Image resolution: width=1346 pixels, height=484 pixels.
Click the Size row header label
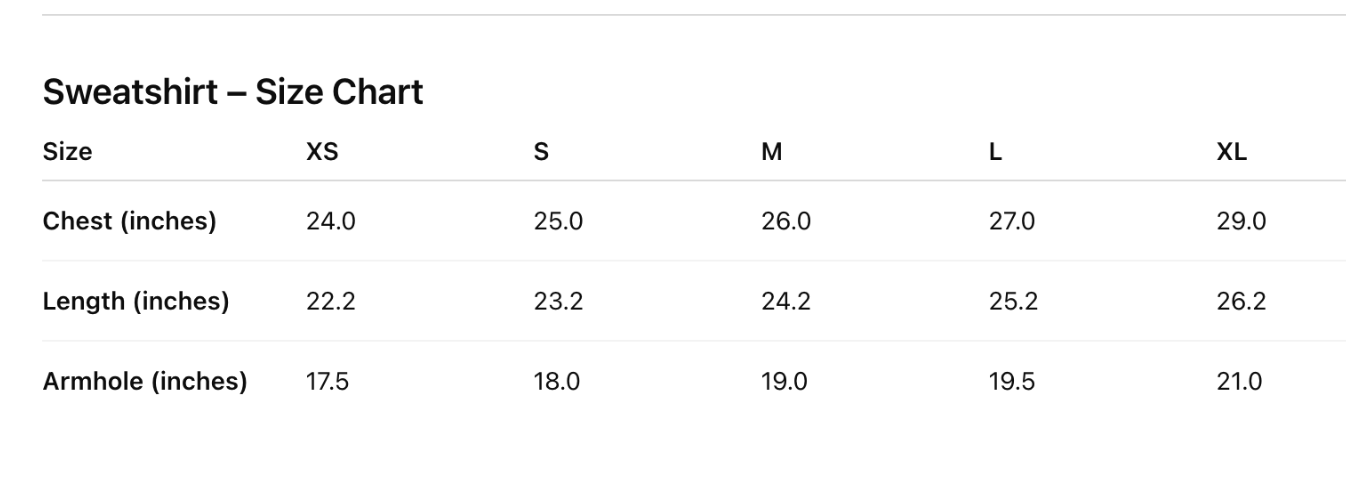(x=67, y=152)
